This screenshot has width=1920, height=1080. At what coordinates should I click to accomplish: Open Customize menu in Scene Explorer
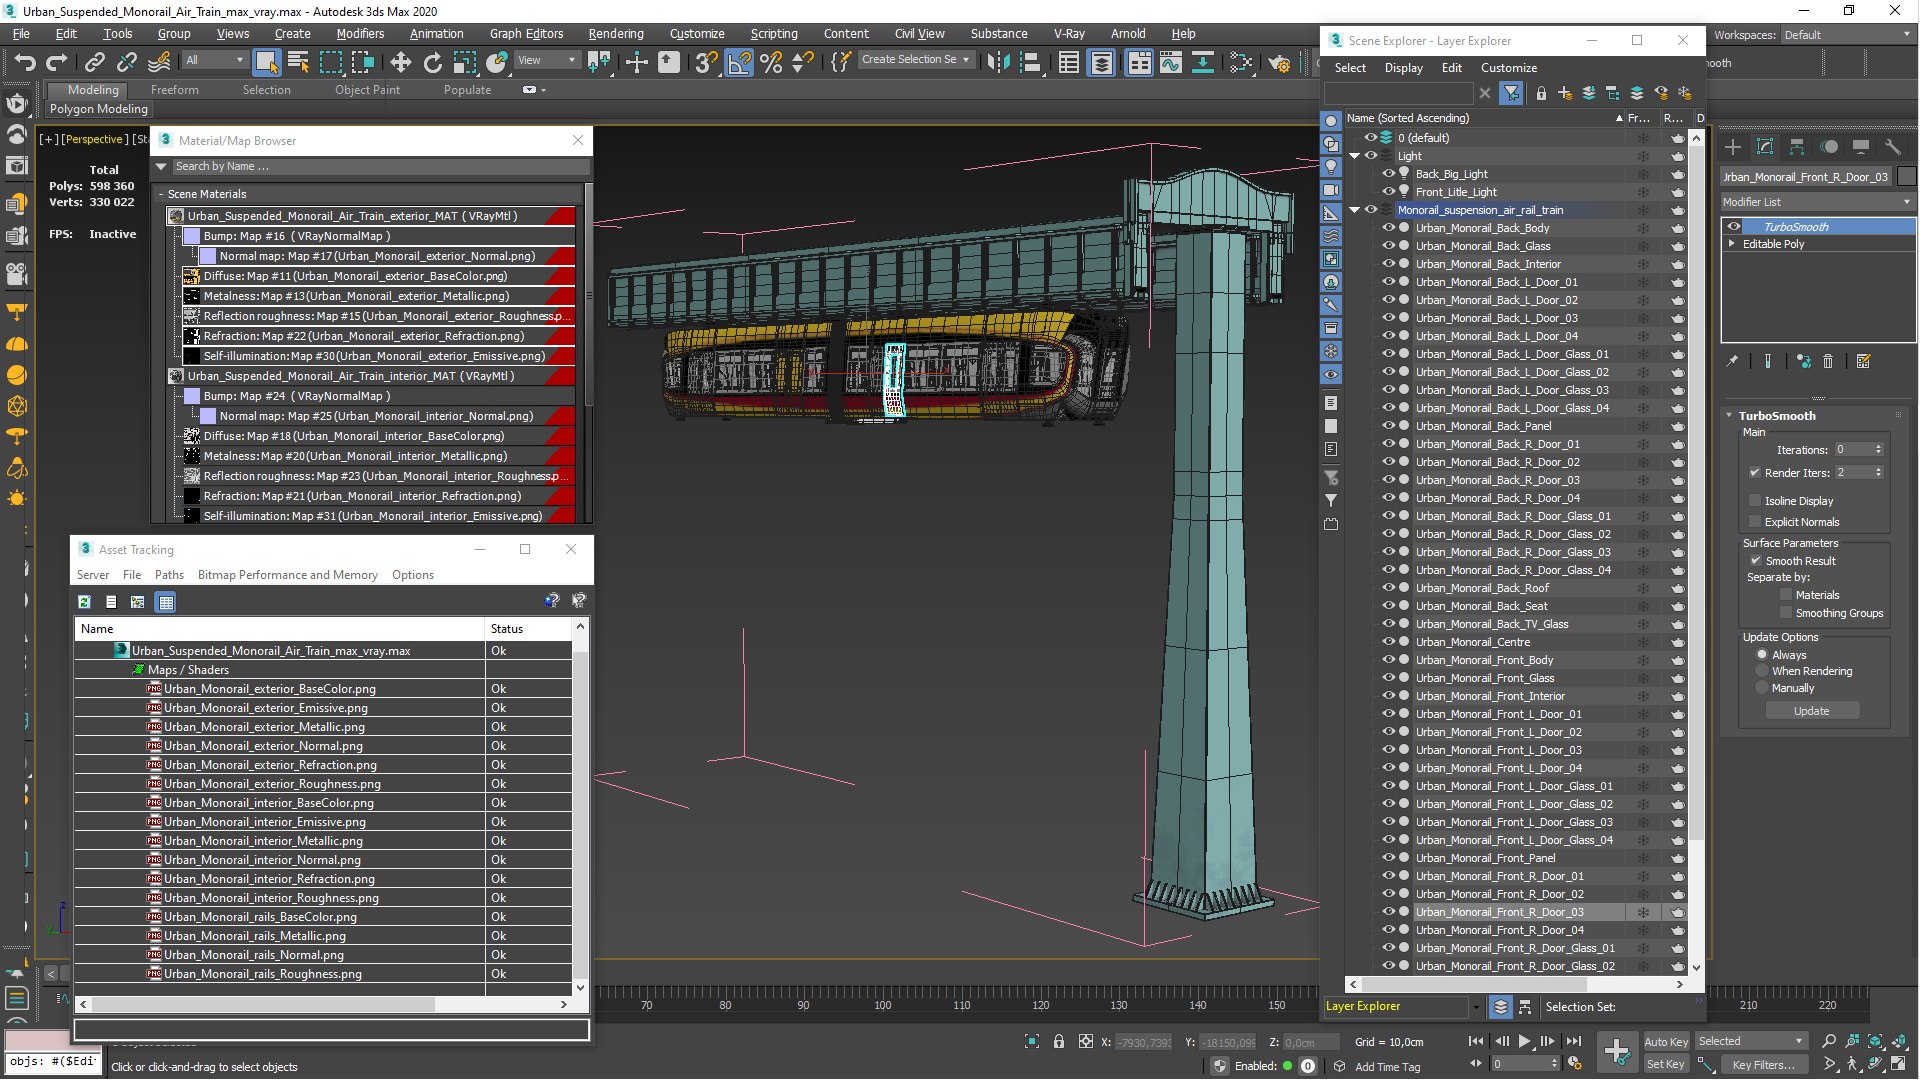(1508, 68)
